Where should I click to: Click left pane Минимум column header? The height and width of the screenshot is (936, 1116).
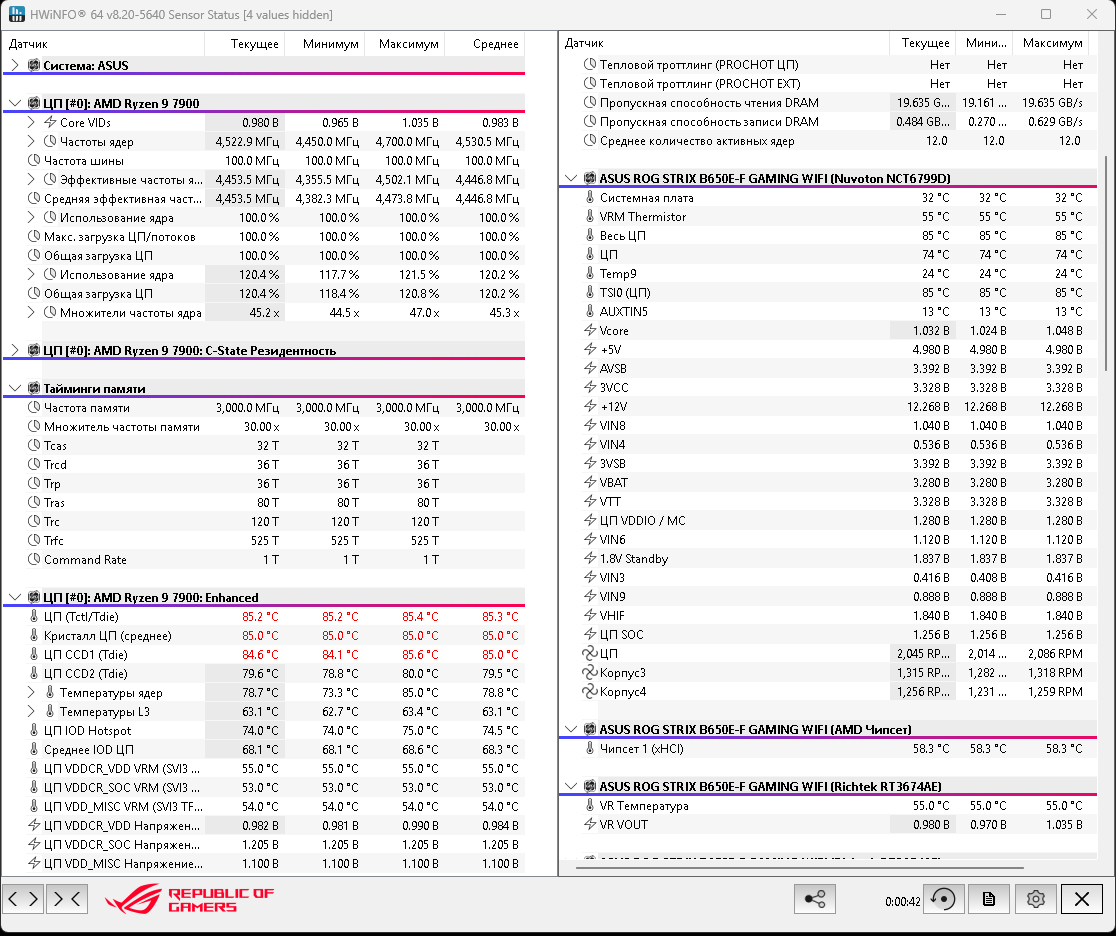(325, 43)
